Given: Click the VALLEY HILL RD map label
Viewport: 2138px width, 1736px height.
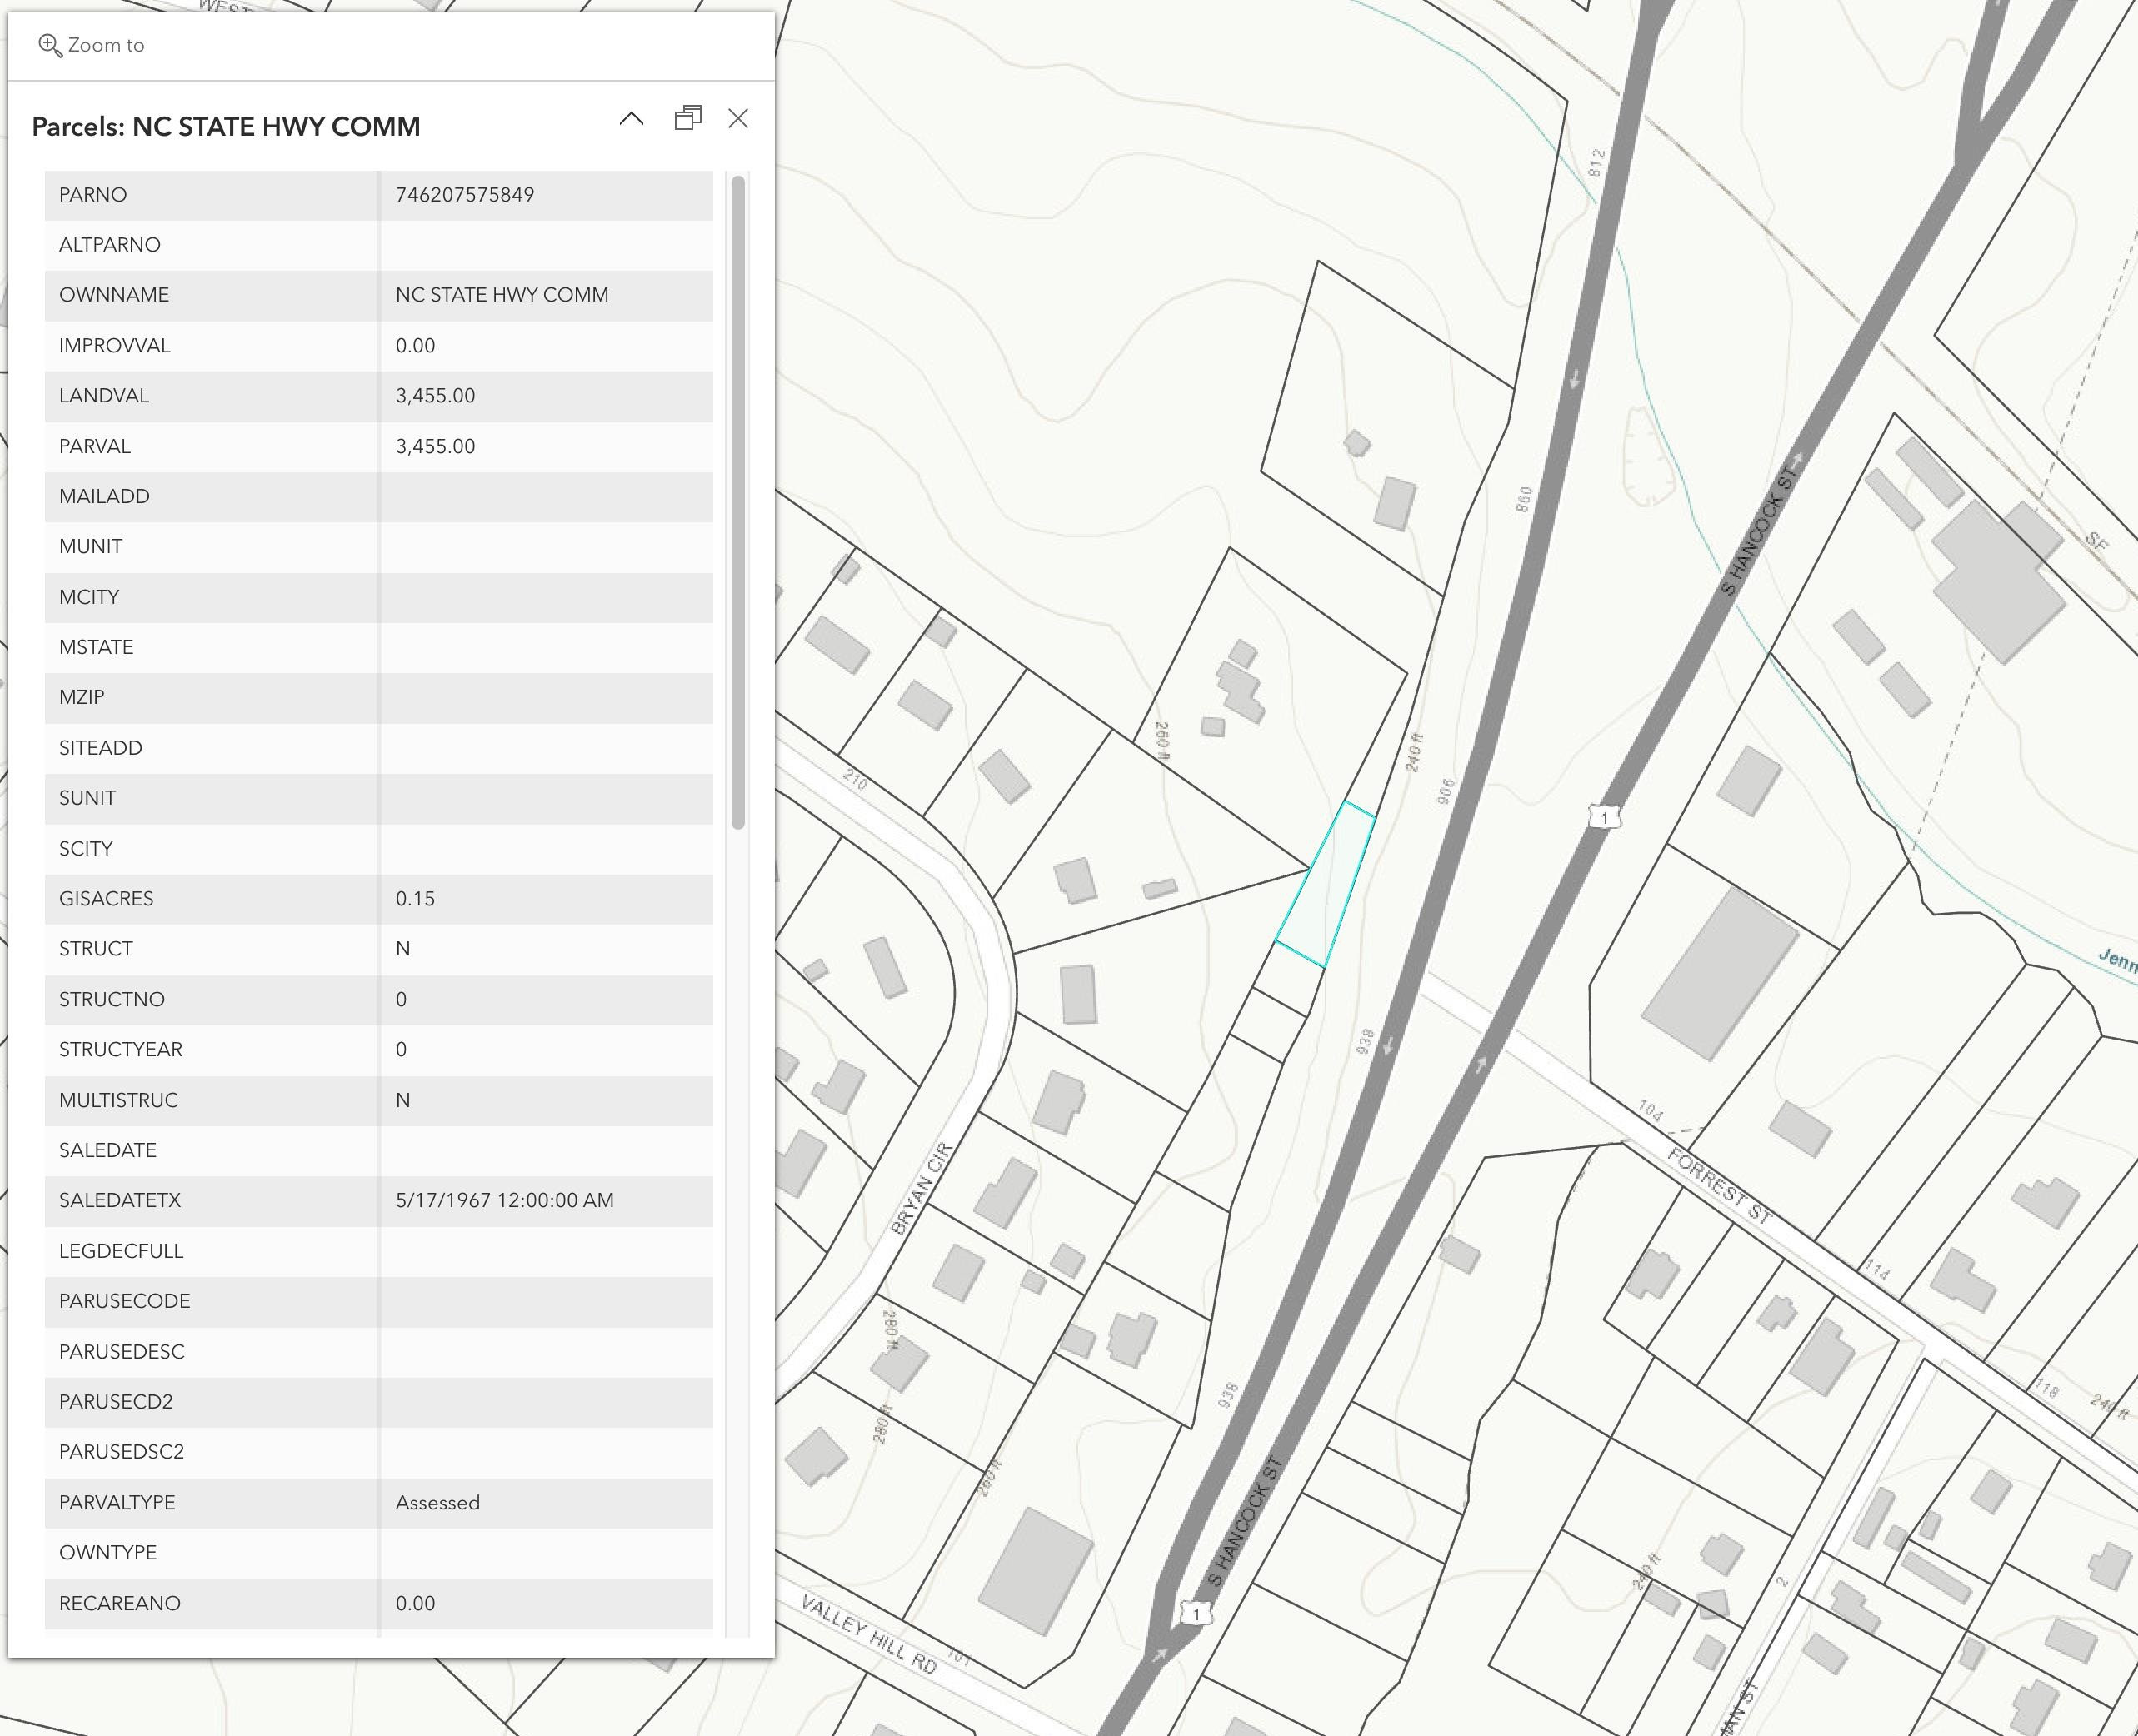Looking at the screenshot, I should tap(868, 1634).
